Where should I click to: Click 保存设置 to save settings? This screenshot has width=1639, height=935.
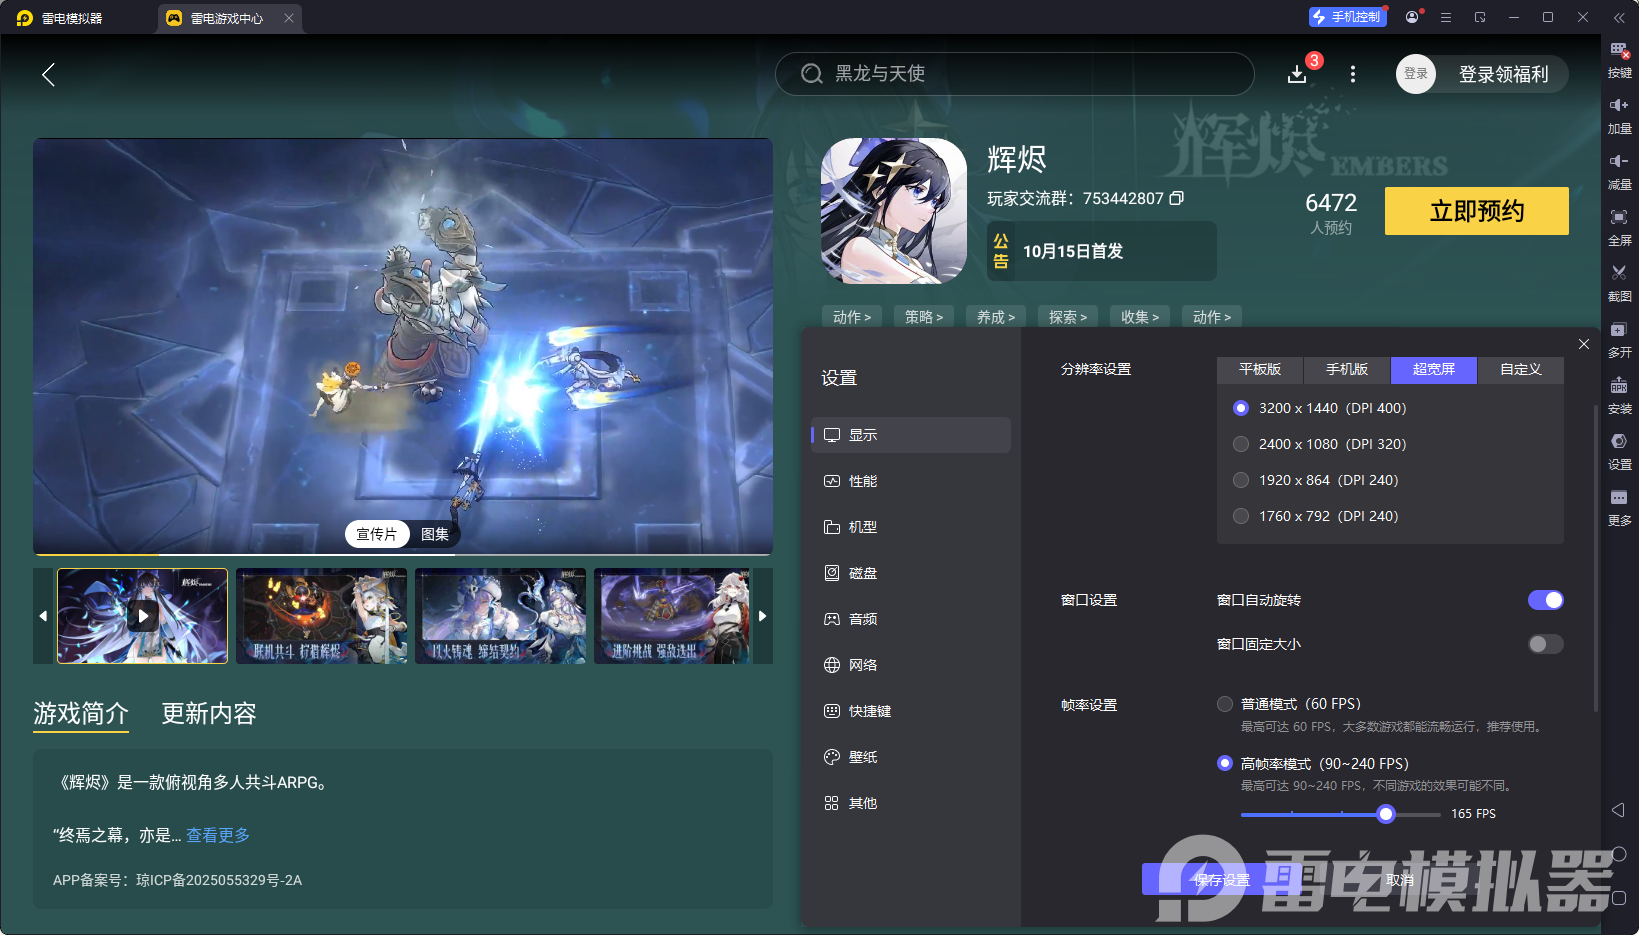pyautogui.click(x=1222, y=880)
